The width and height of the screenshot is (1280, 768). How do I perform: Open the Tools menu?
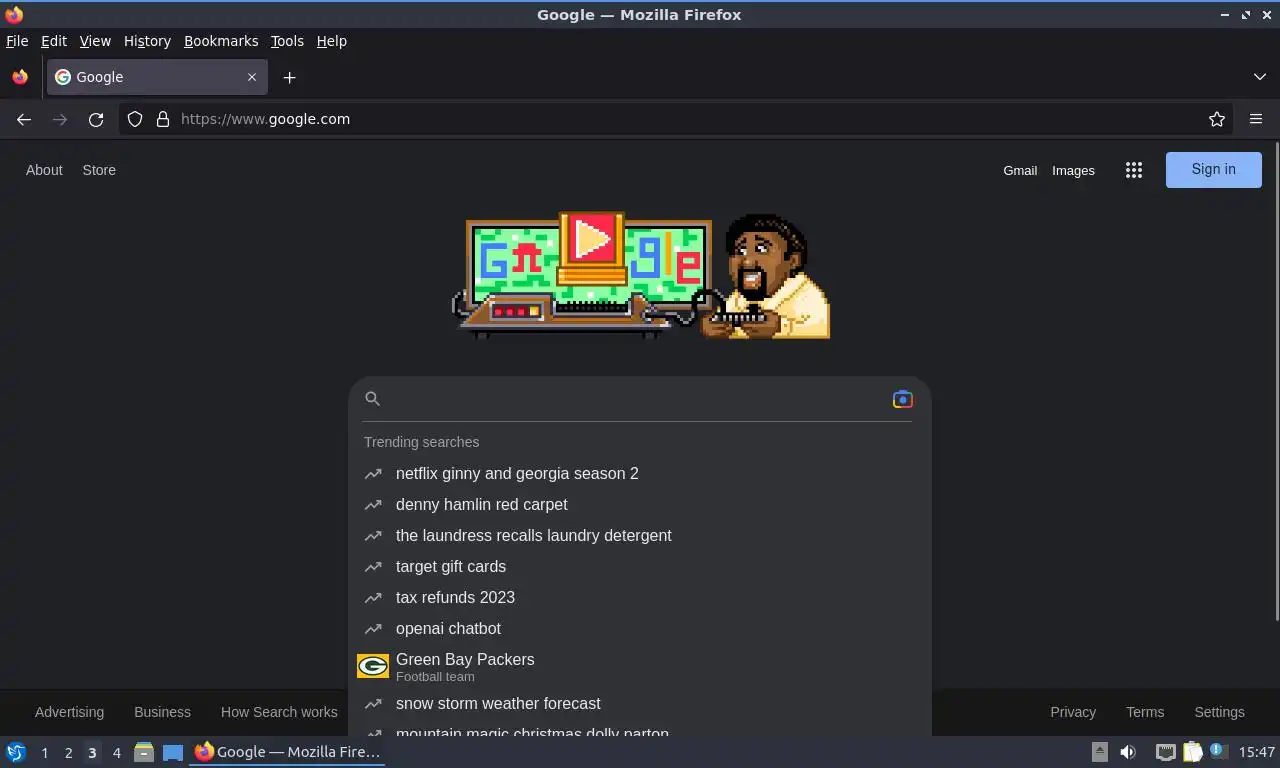coord(287,41)
